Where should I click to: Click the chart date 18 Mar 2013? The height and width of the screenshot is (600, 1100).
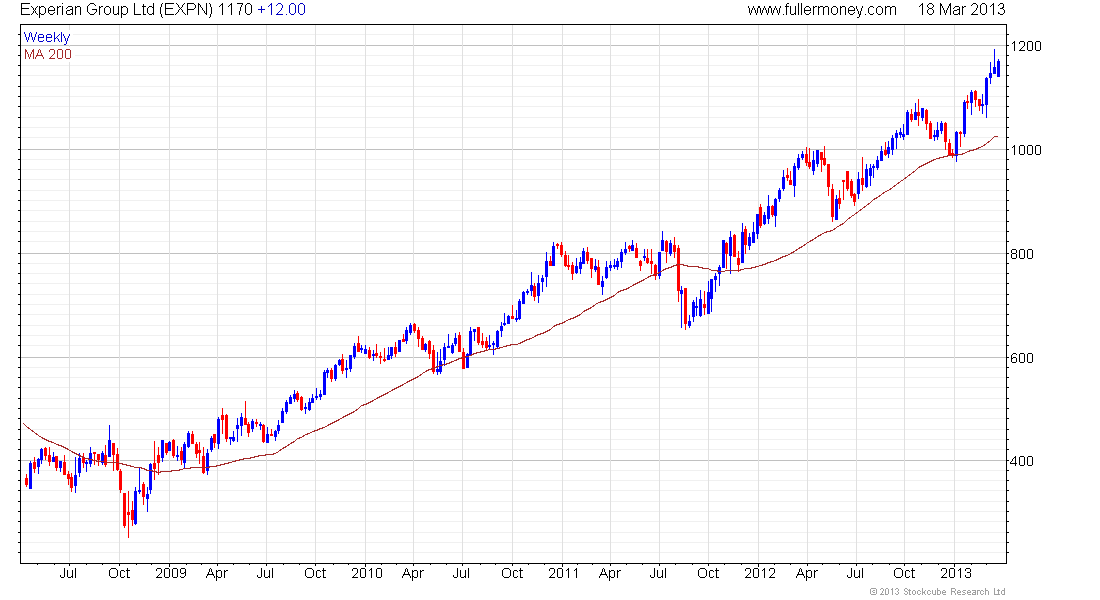[x=961, y=10]
